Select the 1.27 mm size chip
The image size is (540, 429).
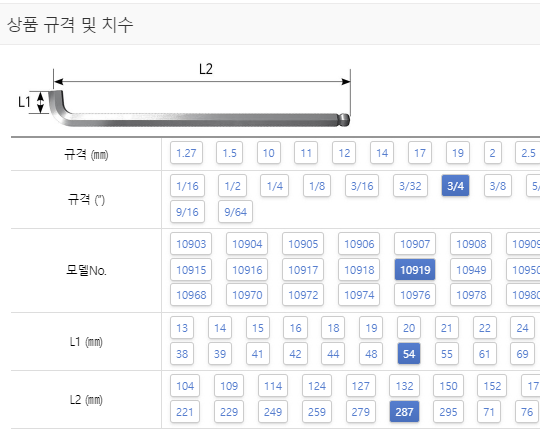186,153
